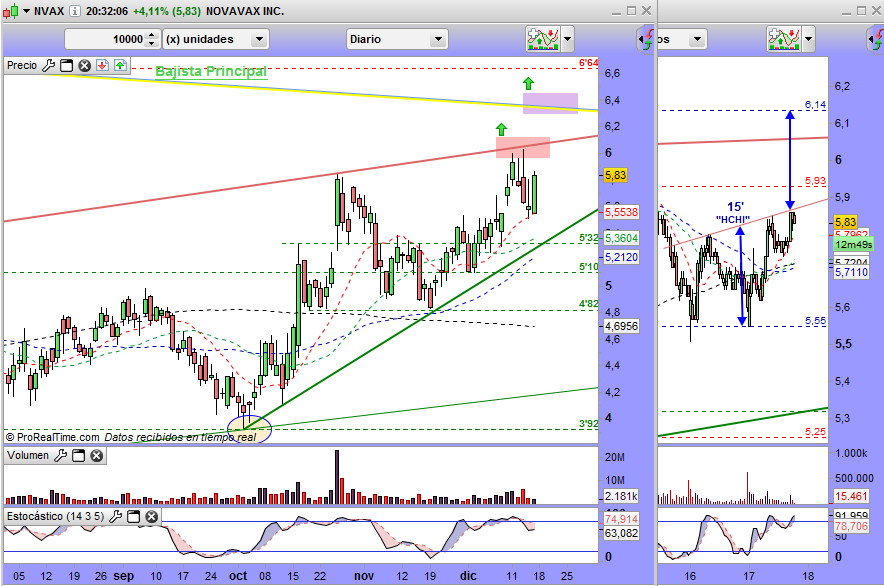Click the yellow 5,83 price label in the right chart

(846, 222)
